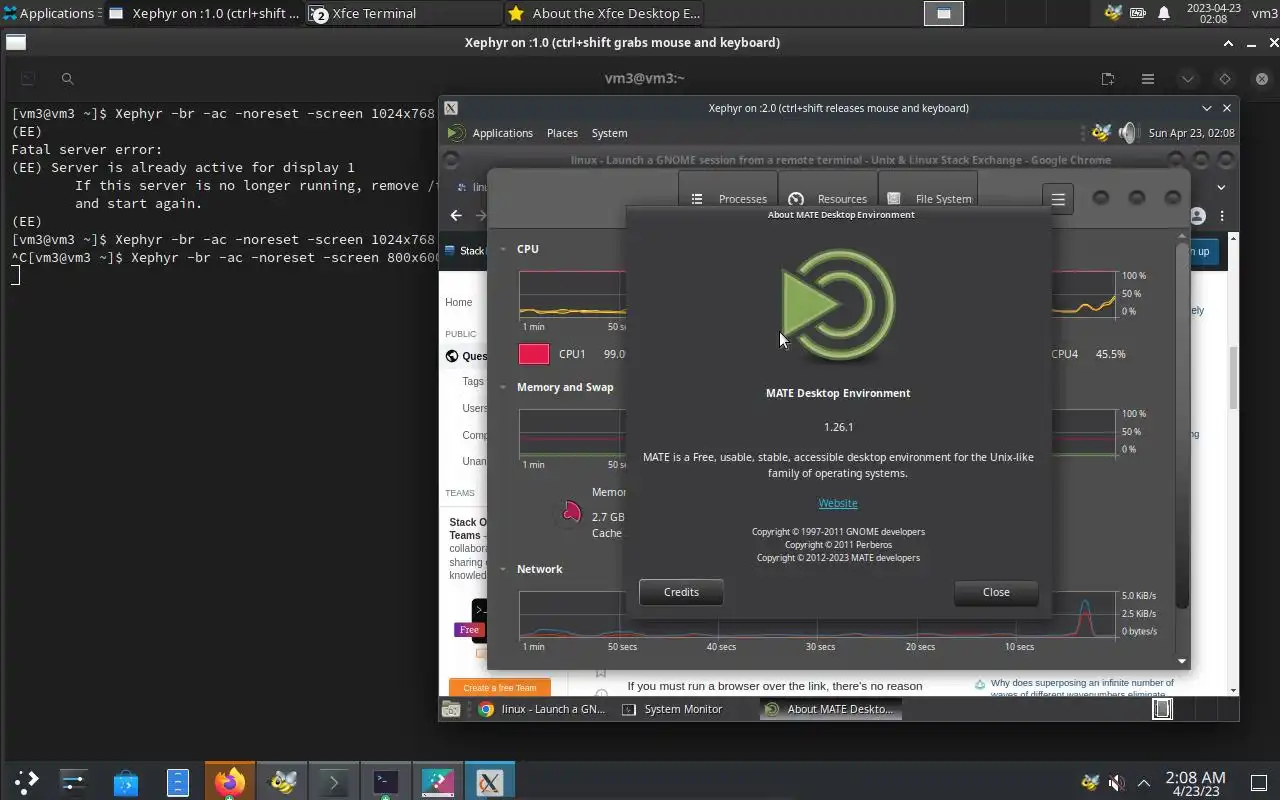Viewport: 1280px width, 800px height.
Task: Expand hidden tray icons chevron in taskbar
Action: (1144, 782)
